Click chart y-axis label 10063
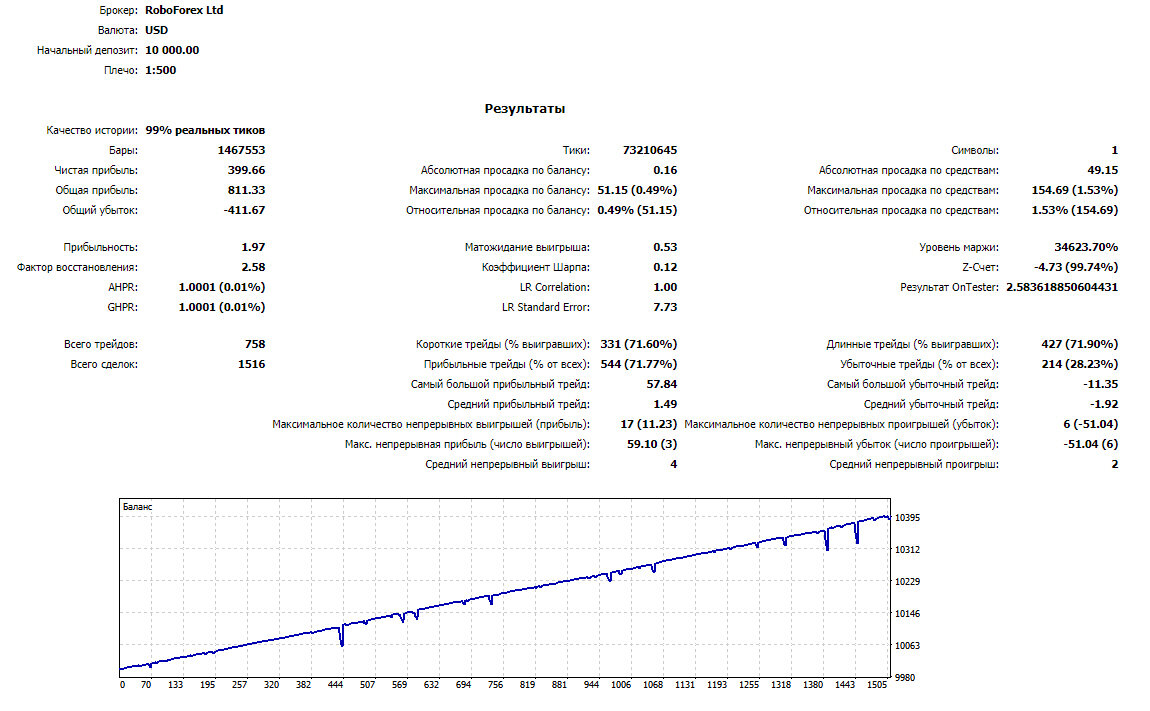Viewport: 1150px width, 711px height. 907,646
